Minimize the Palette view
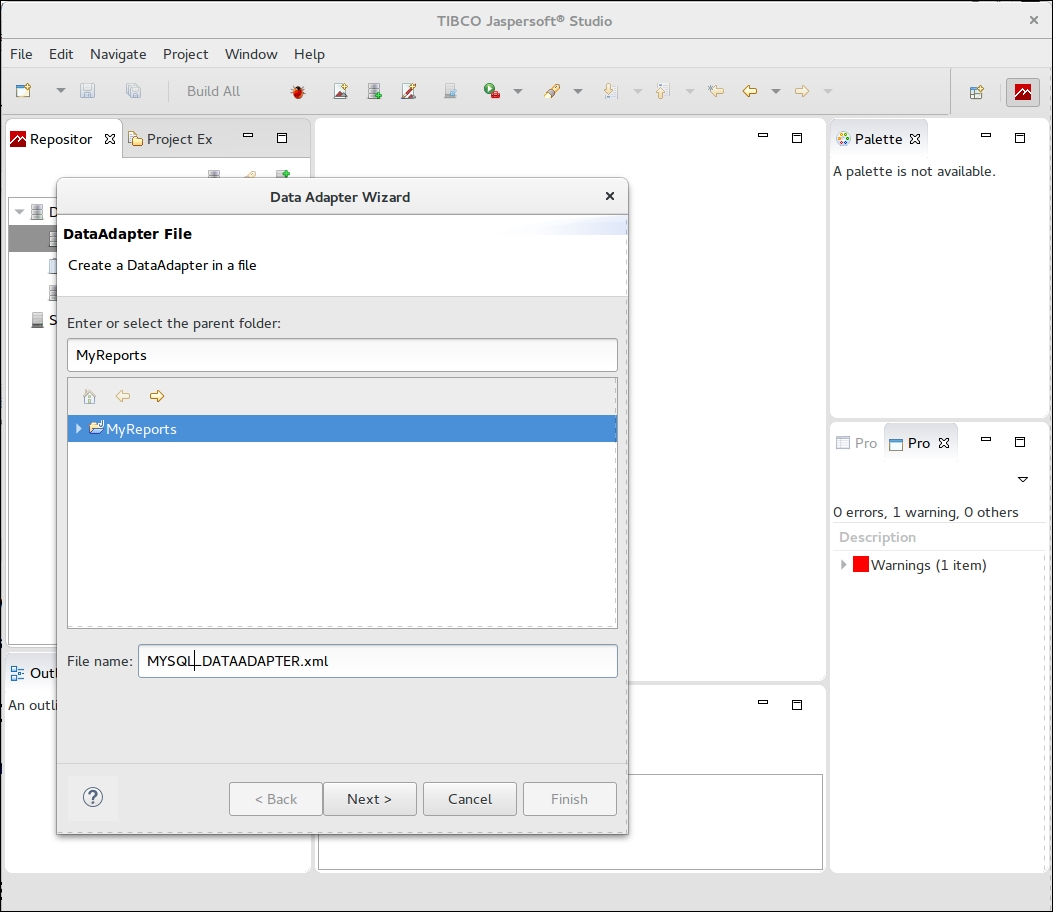 click(x=986, y=136)
